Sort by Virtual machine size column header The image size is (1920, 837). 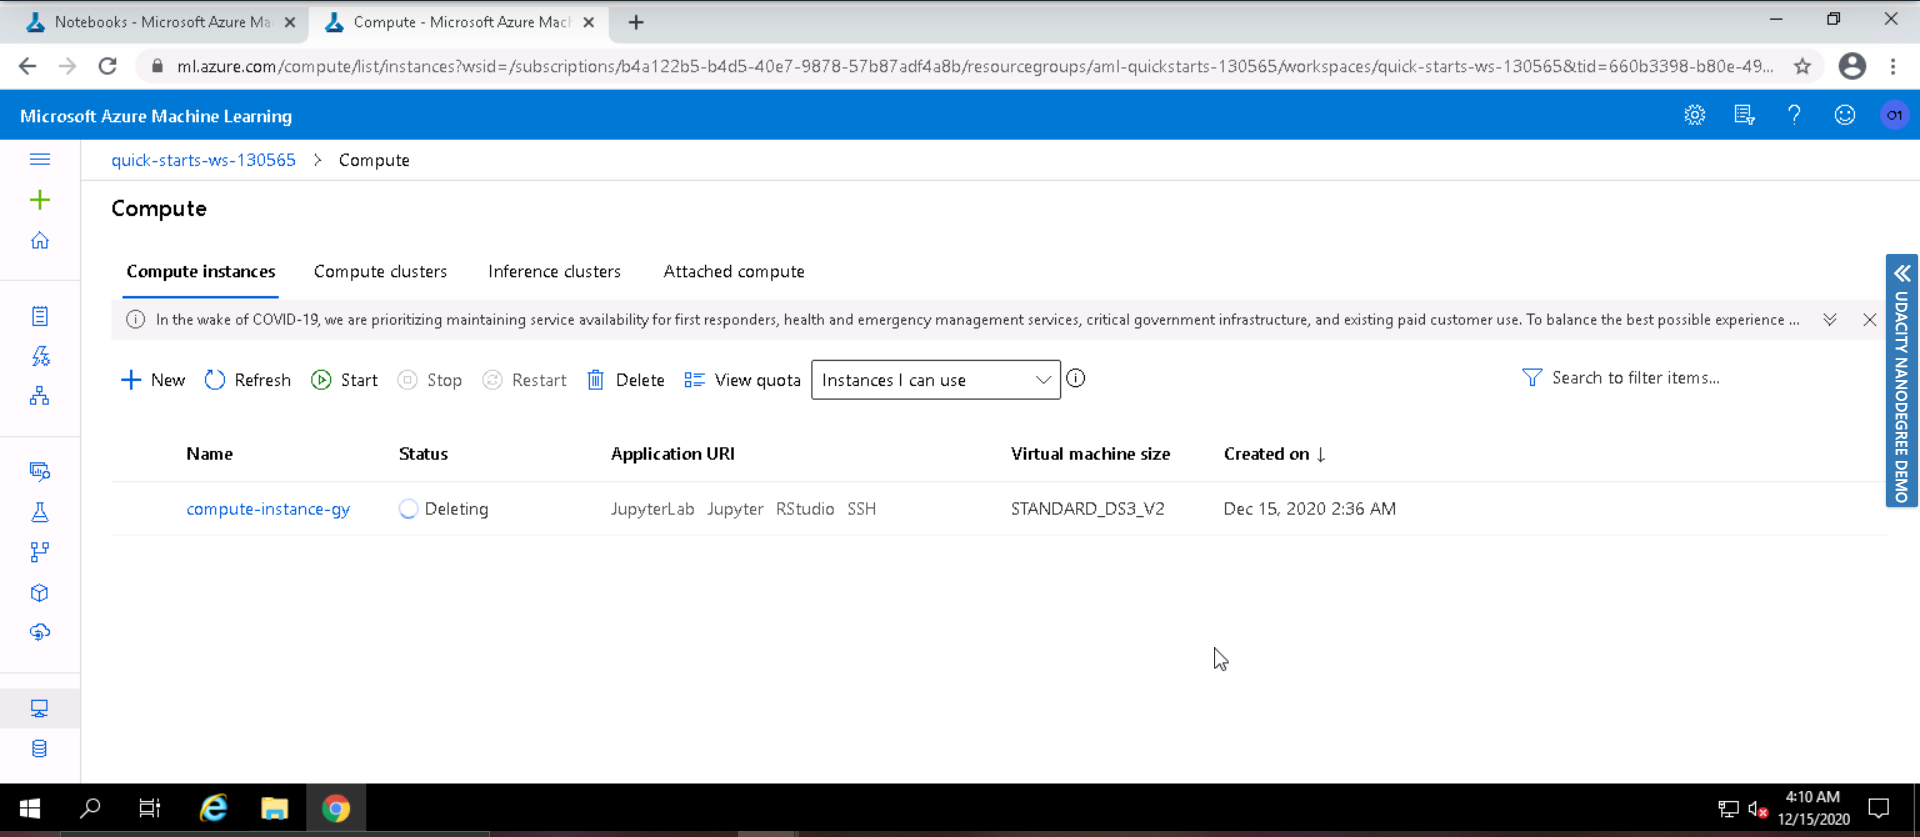pos(1090,454)
